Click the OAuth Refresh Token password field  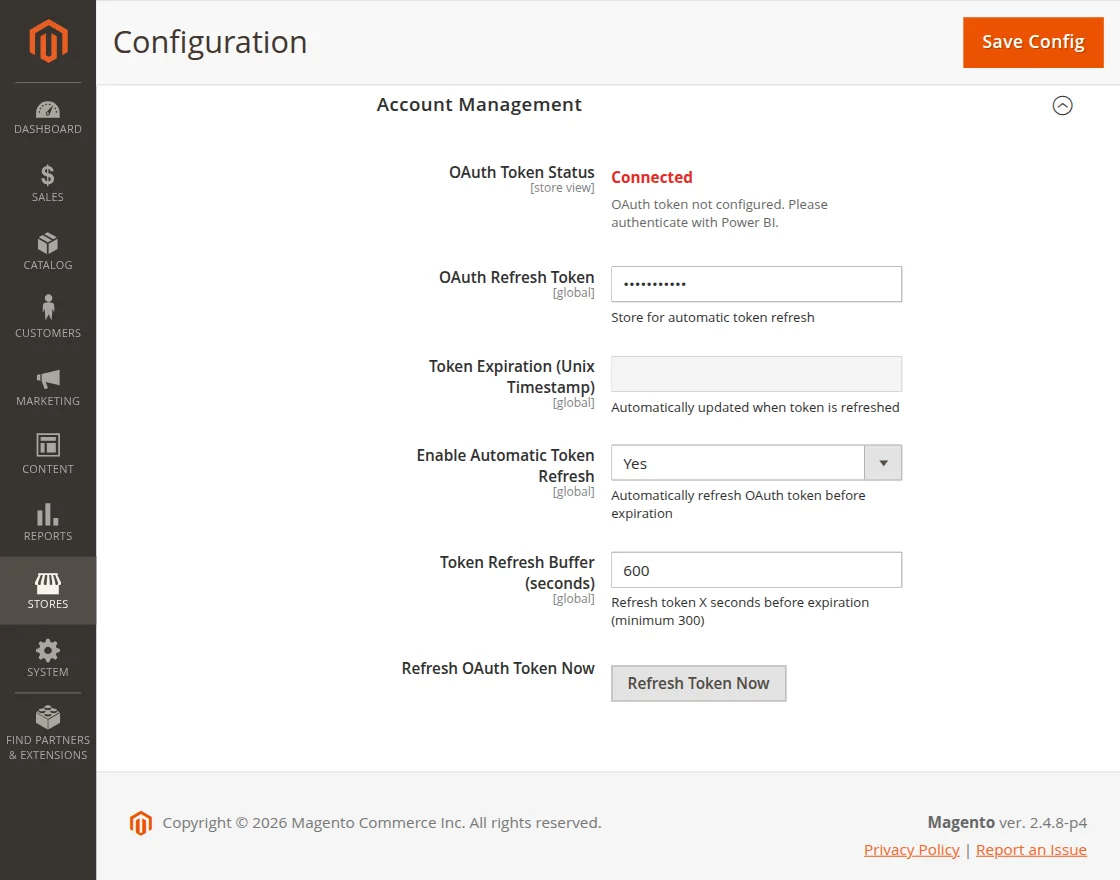click(x=756, y=284)
